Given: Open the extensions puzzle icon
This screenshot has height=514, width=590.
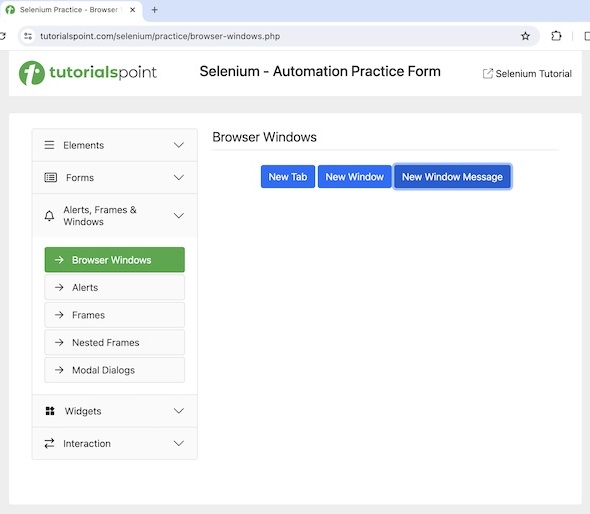Looking at the screenshot, I should click(556, 36).
